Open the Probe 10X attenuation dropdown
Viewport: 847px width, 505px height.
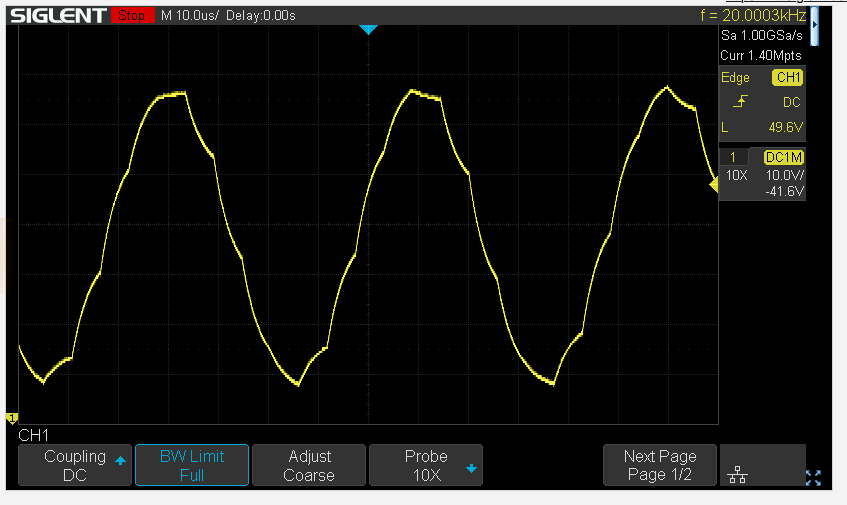point(426,465)
